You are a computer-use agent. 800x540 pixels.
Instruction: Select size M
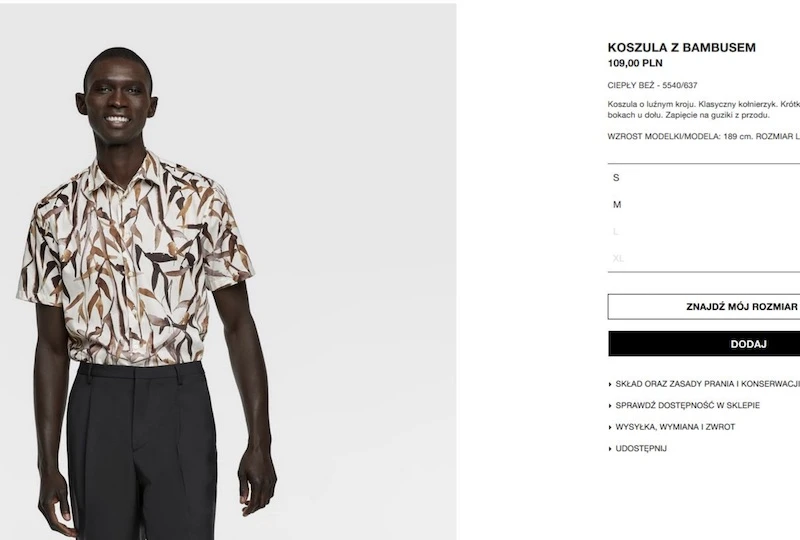704,205
